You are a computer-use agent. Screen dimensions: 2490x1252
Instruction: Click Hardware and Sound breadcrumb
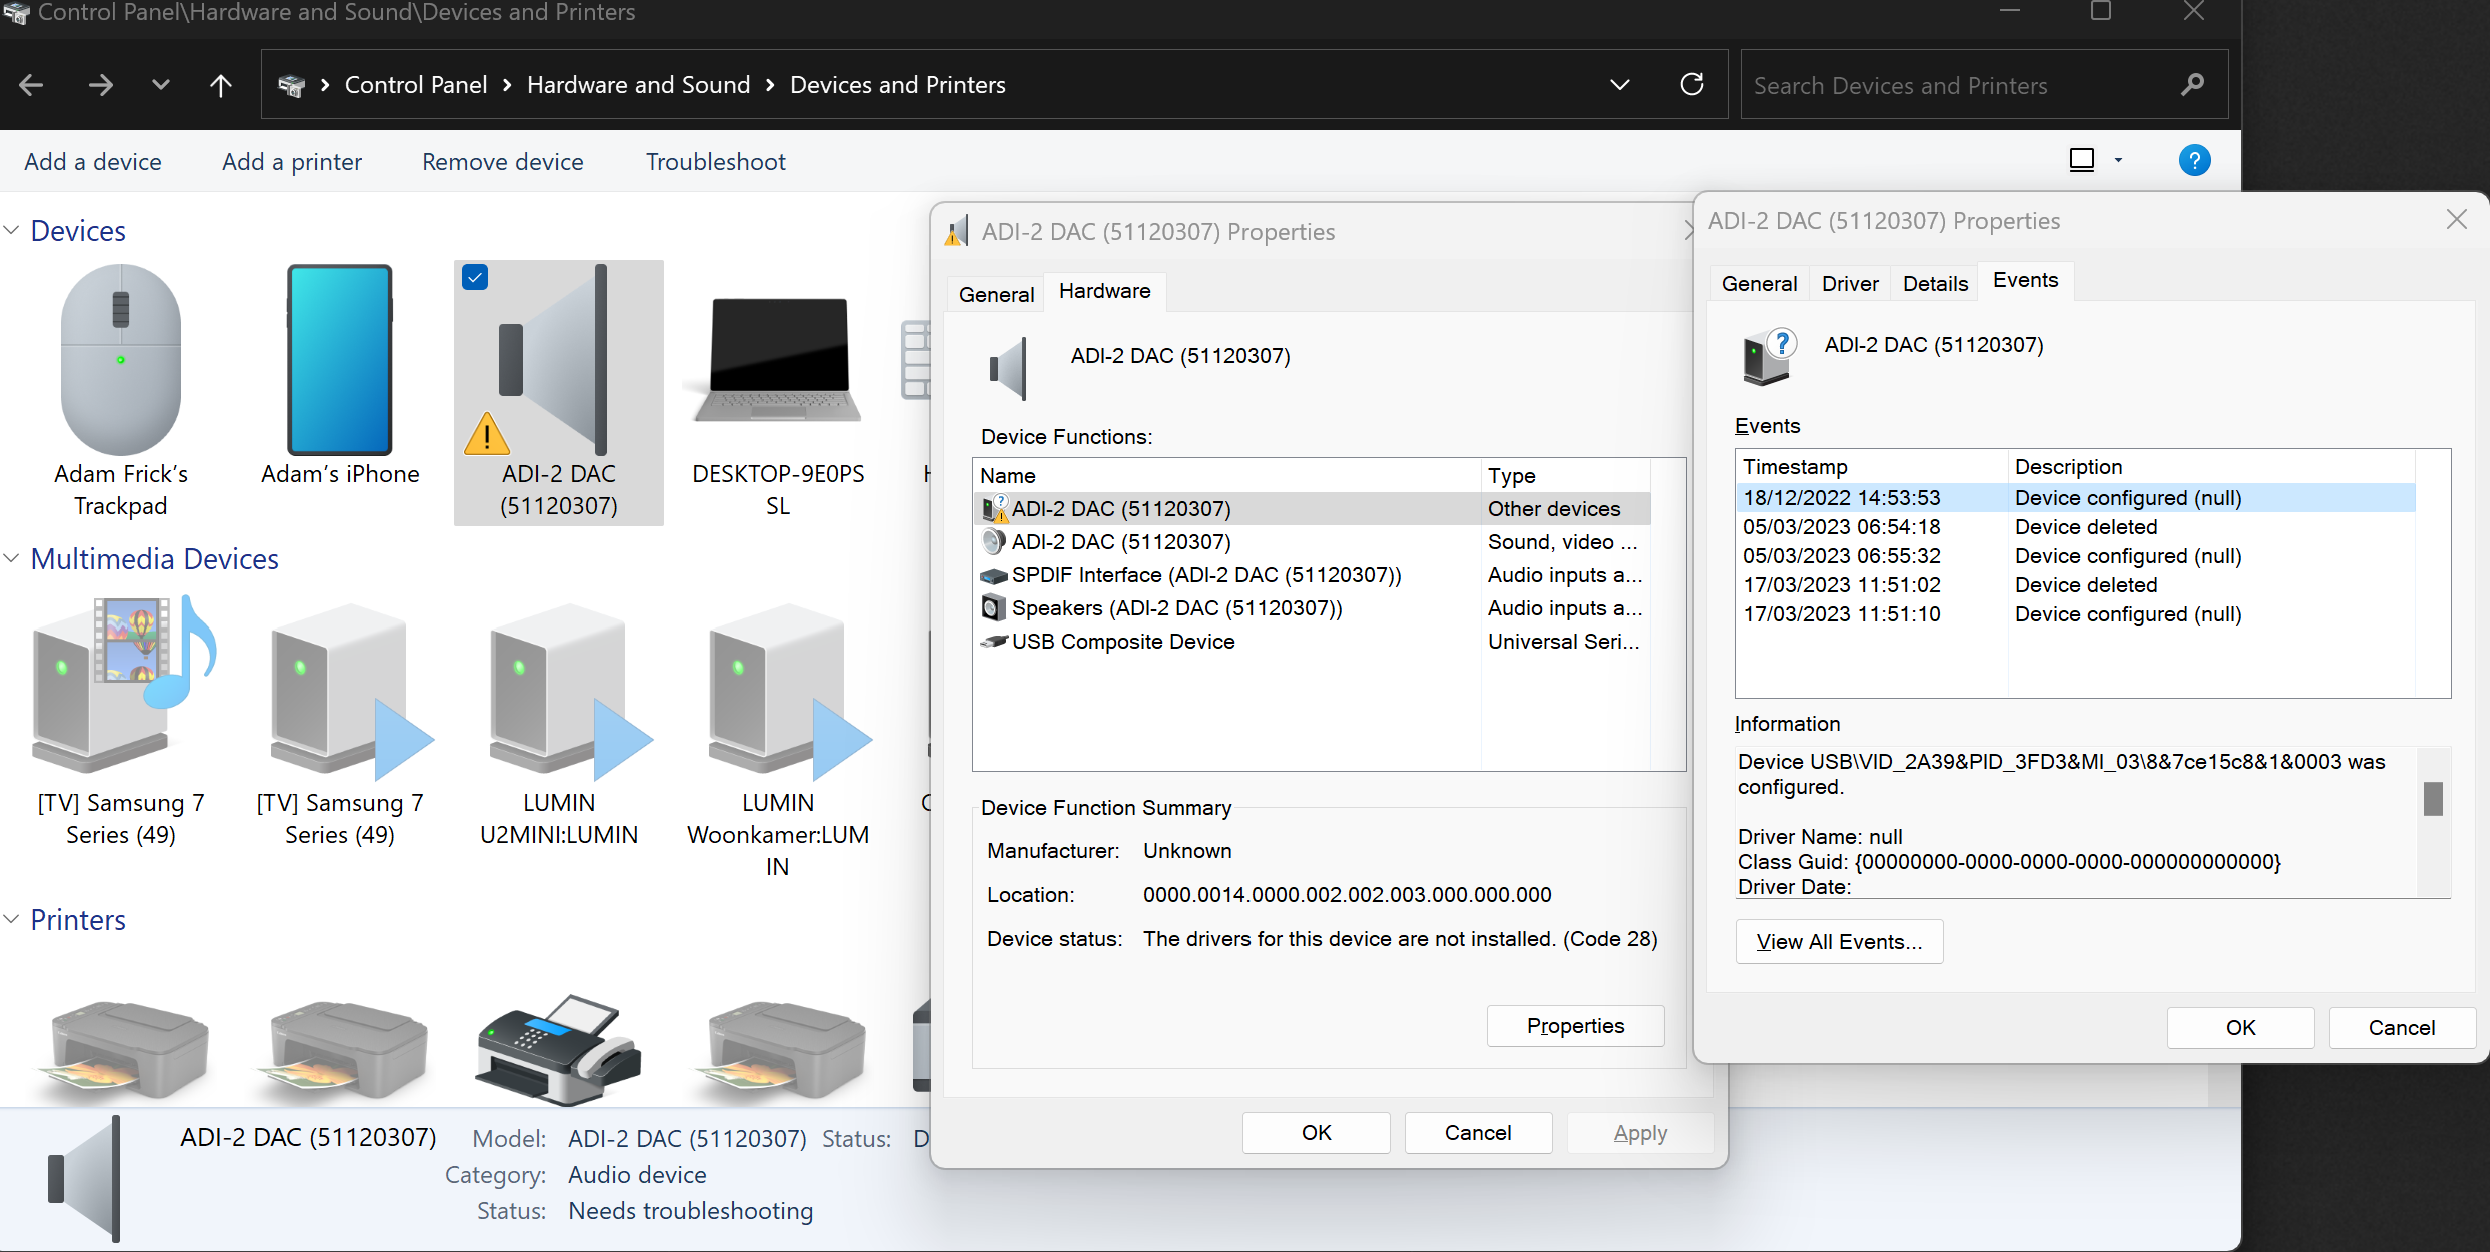coord(639,85)
